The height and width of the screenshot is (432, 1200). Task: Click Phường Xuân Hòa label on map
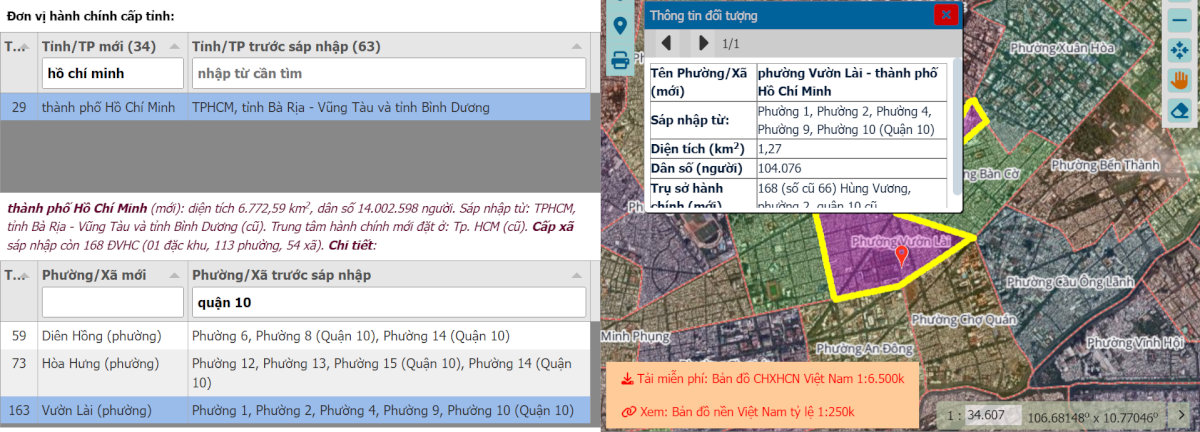click(x=1062, y=47)
